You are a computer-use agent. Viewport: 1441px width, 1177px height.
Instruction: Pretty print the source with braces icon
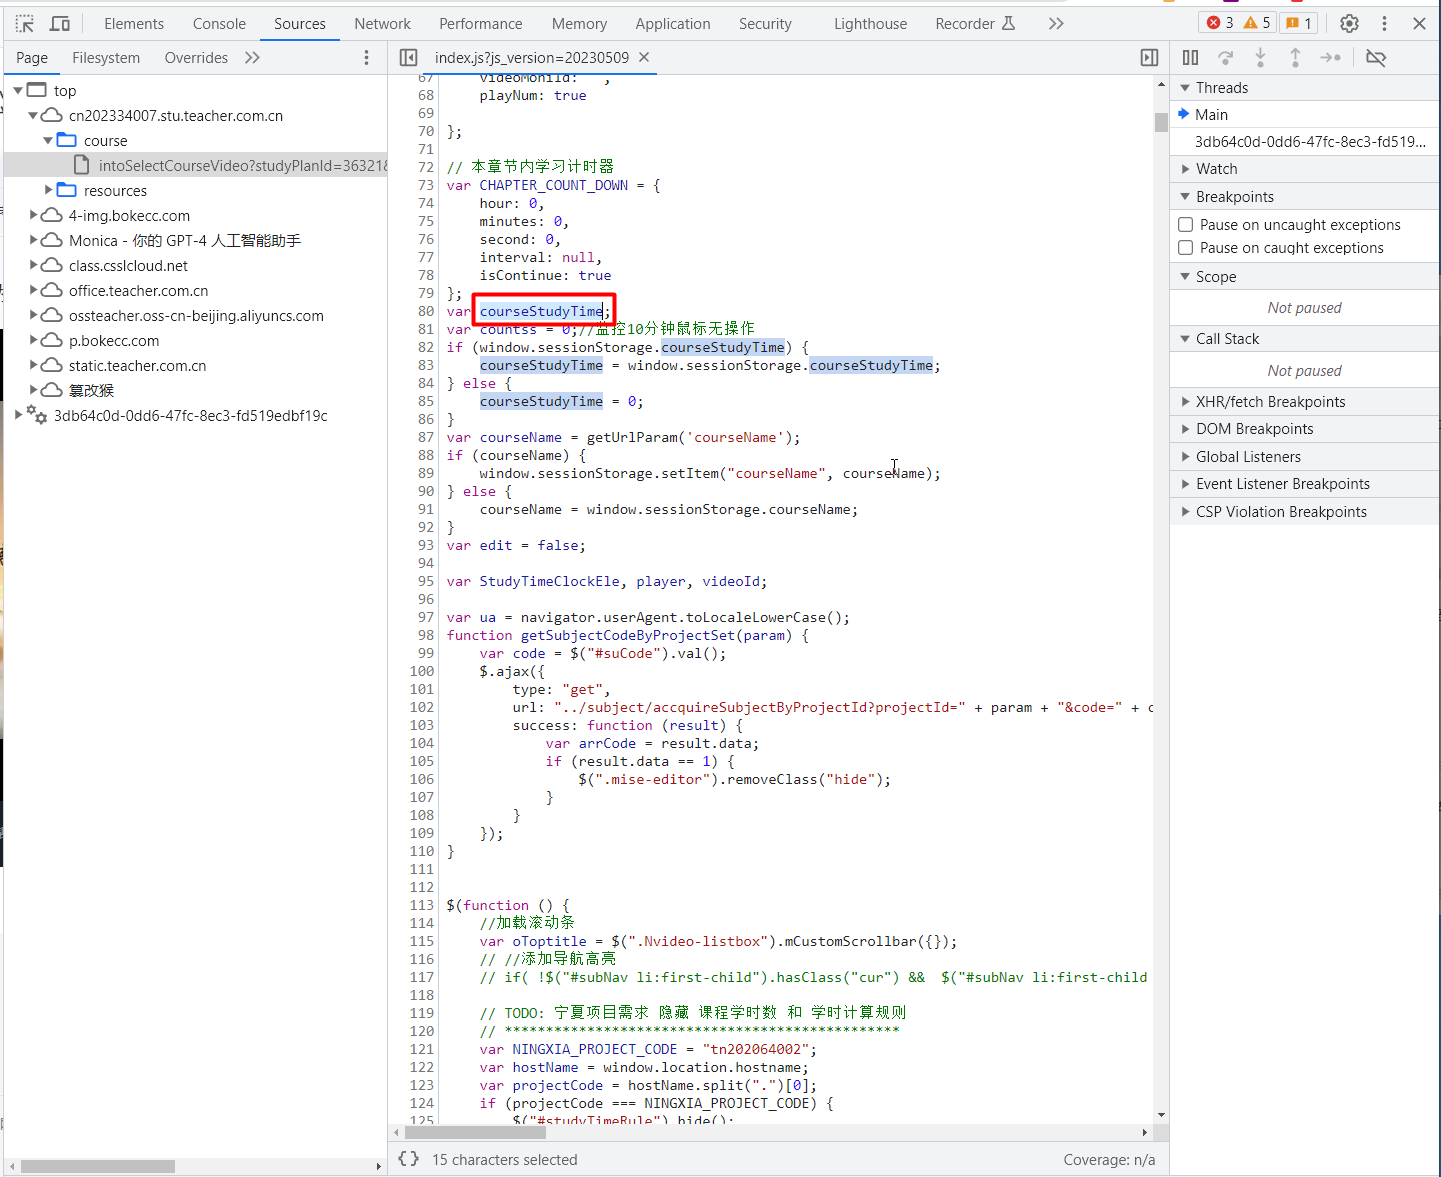(x=408, y=1159)
